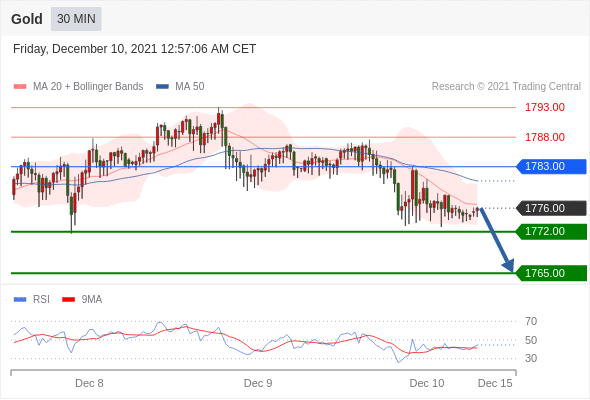Click the 1793.00 resistance label
The width and height of the screenshot is (590, 400).
coord(545,108)
